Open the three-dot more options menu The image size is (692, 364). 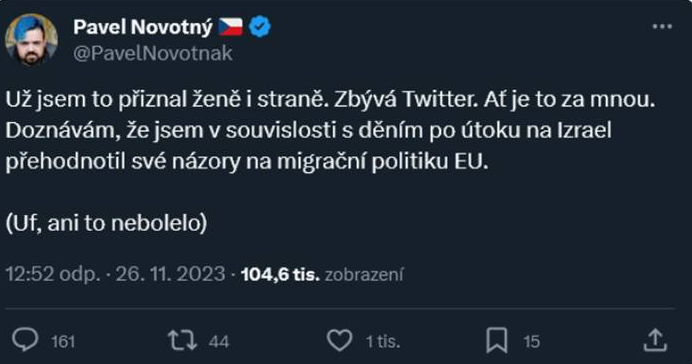click(x=662, y=27)
